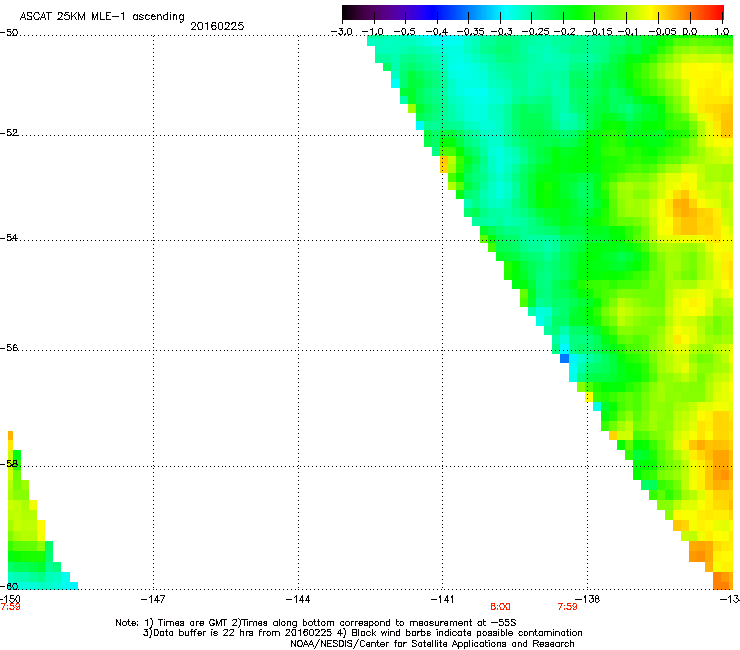740x650 pixels.
Task: Click the "-0.4" color scale label
Action: pos(437,32)
